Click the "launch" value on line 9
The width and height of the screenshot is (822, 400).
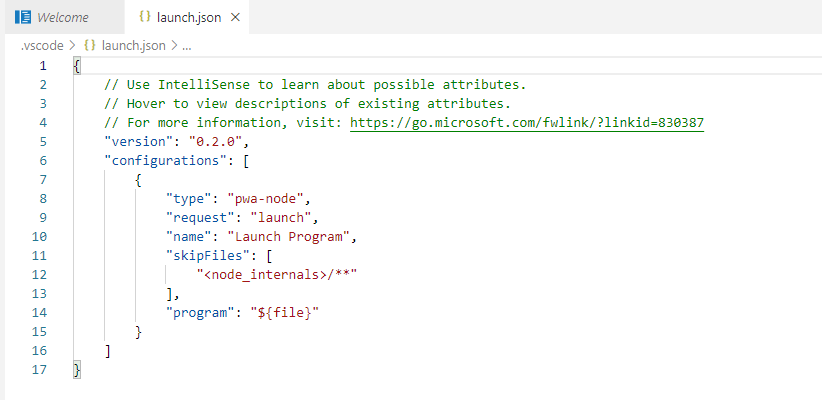tap(280, 218)
